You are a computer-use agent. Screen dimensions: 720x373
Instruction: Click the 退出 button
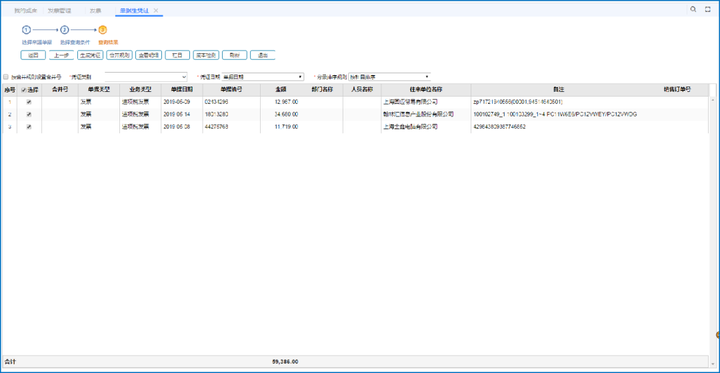(x=263, y=55)
